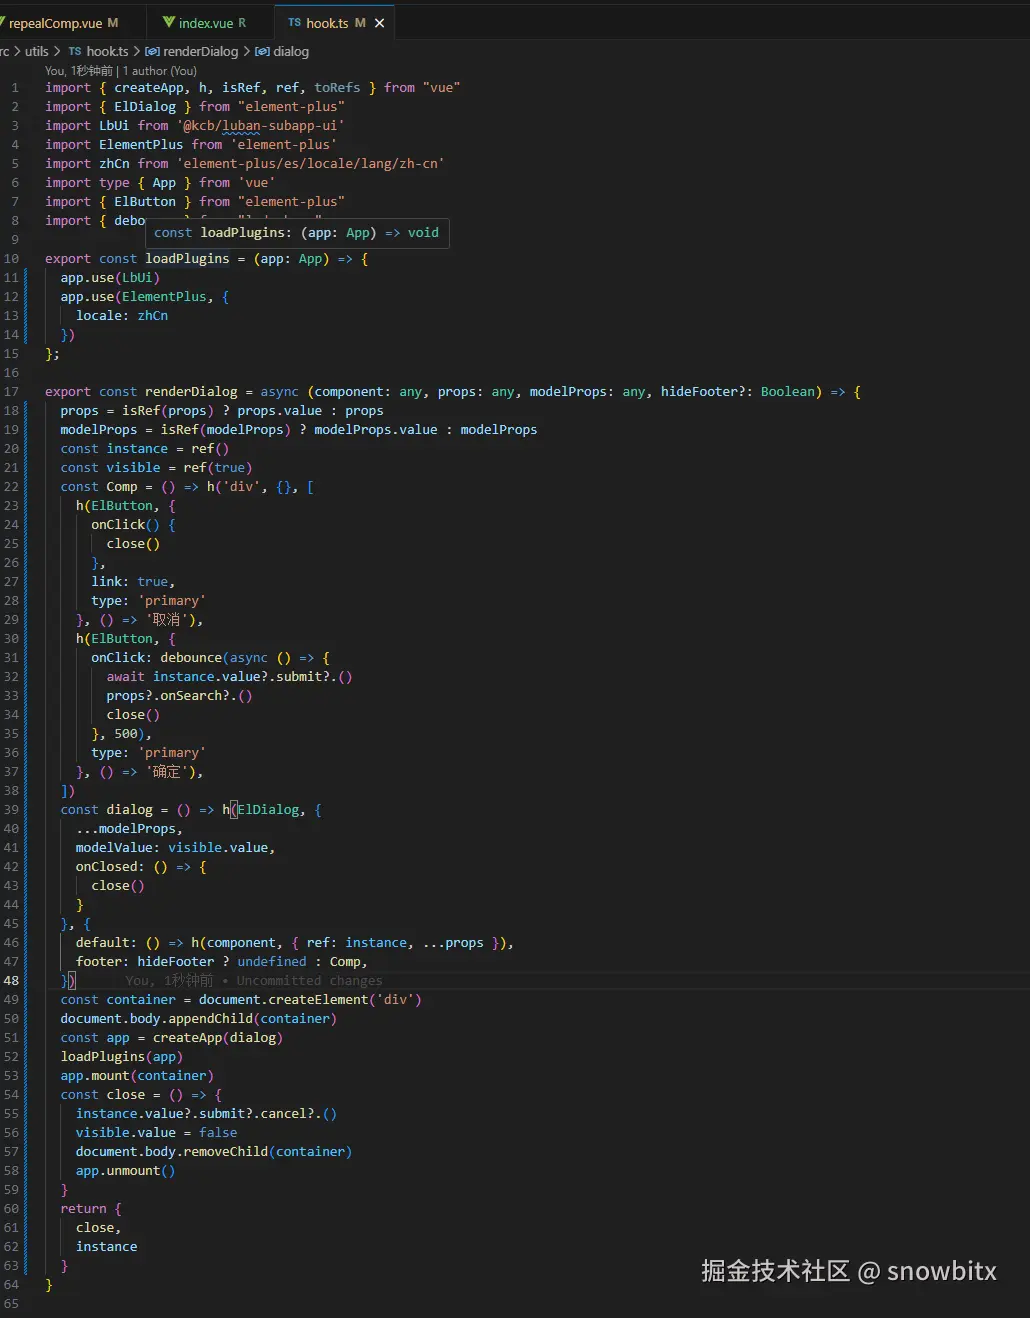Open the hook.ts breadcrumb item

pos(107,51)
